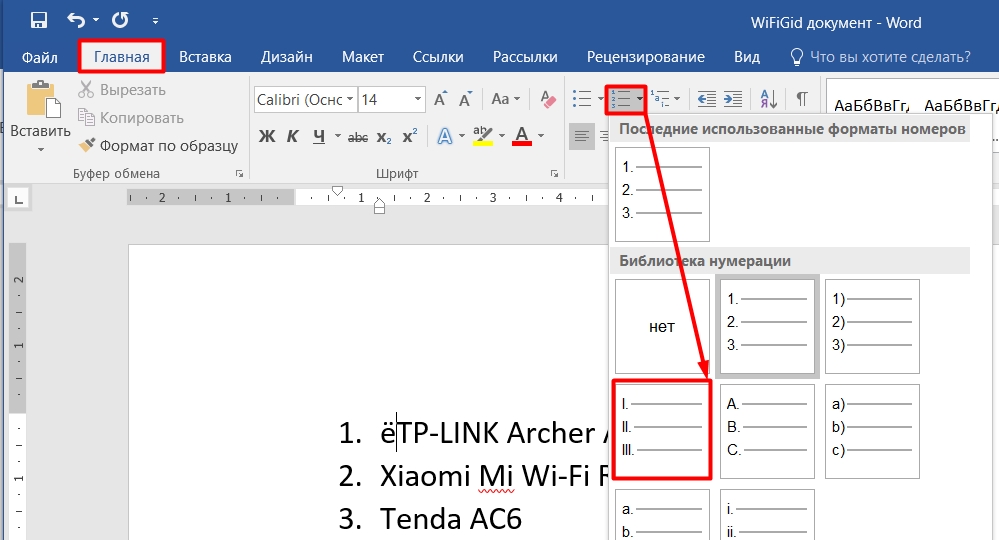999x540 pixels.
Task: Open the font color dropdown arrow
Action: point(541,136)
